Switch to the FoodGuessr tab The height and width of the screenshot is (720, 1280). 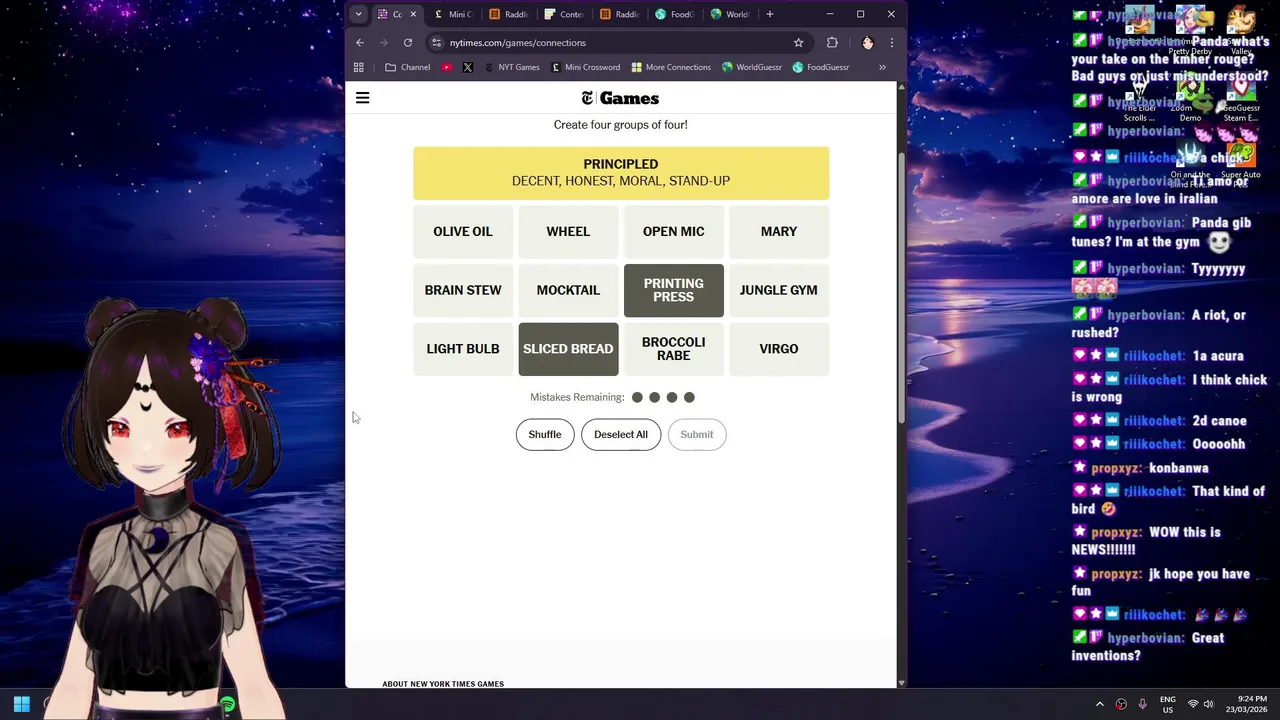click(675, 14)
